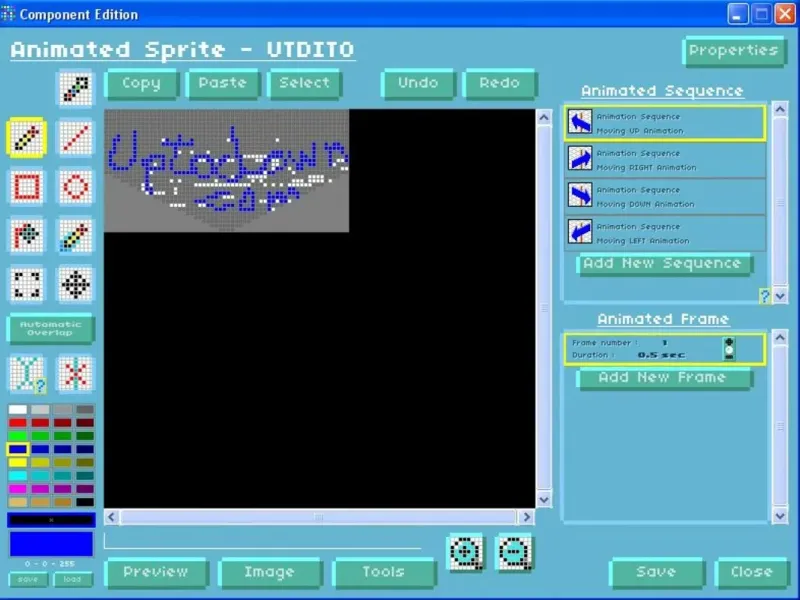Viewport: 800px width, 600px height.
Task: Click the large current color preview box
Action: [x=51, y=544]
